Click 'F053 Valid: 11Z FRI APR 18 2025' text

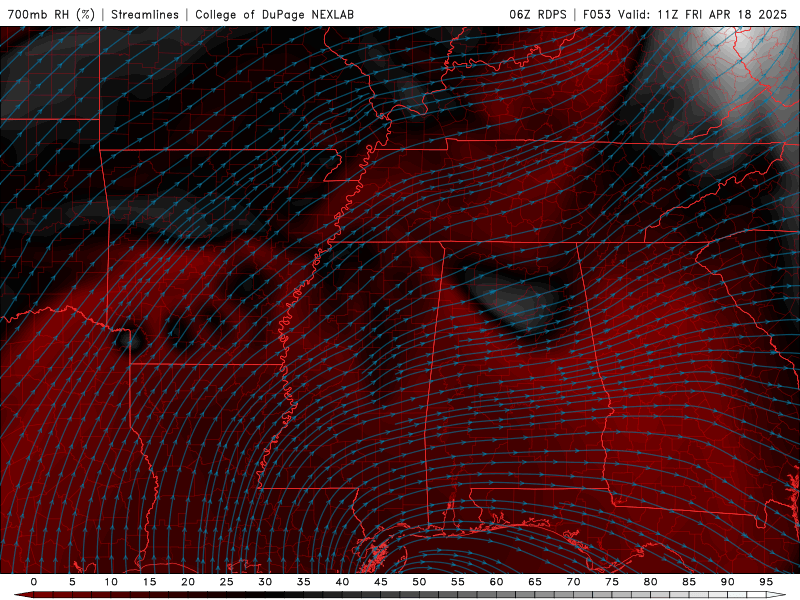click(685, 14)
